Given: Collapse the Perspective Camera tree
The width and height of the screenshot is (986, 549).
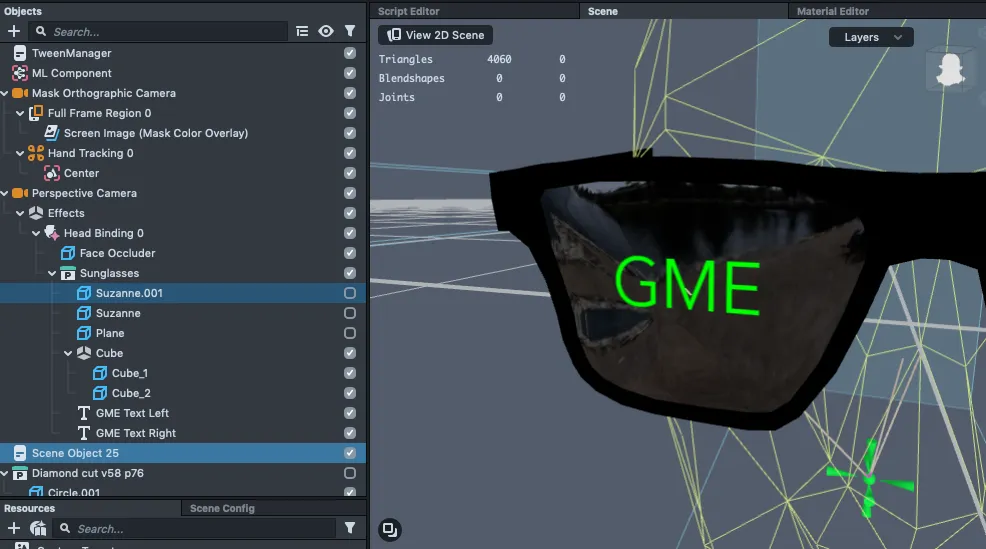Looking at the screenshot, I should point(4,193).
